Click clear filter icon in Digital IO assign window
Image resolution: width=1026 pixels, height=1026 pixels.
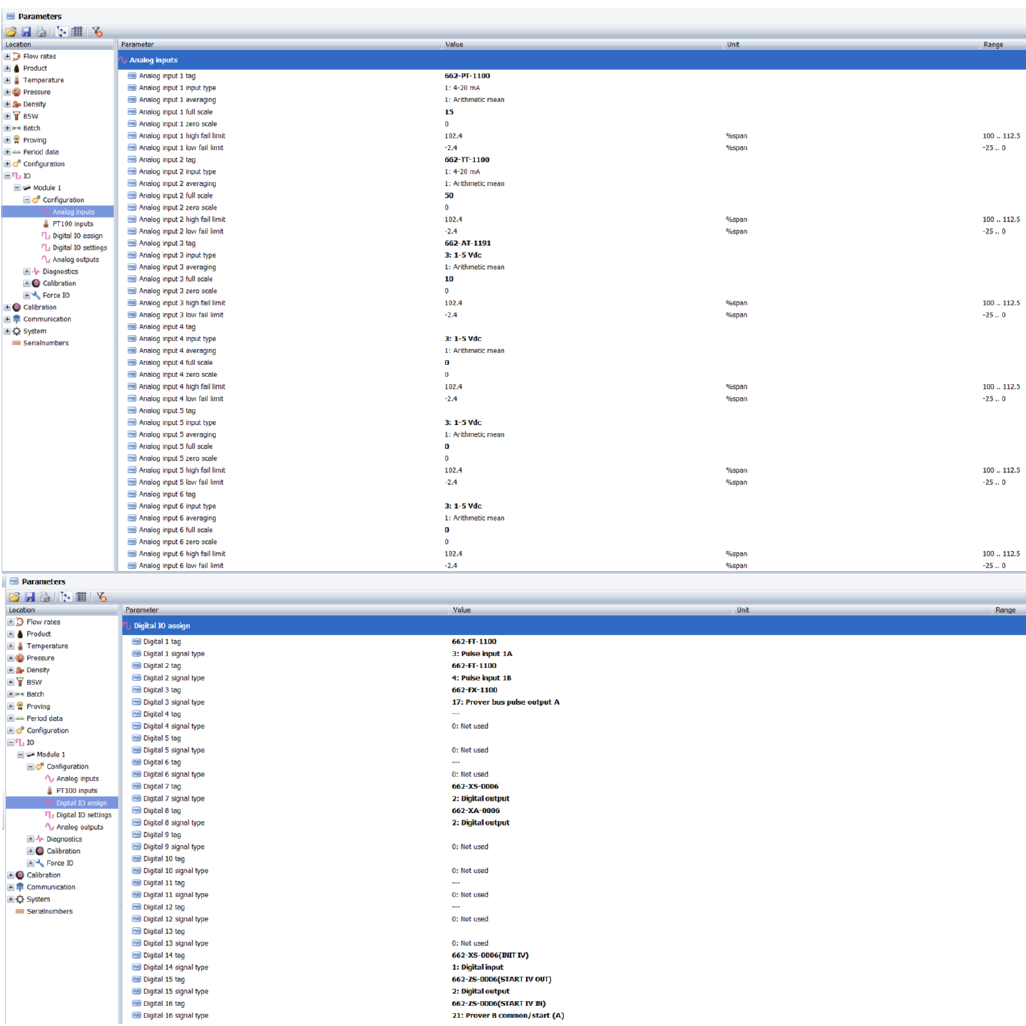coord(101,597)
